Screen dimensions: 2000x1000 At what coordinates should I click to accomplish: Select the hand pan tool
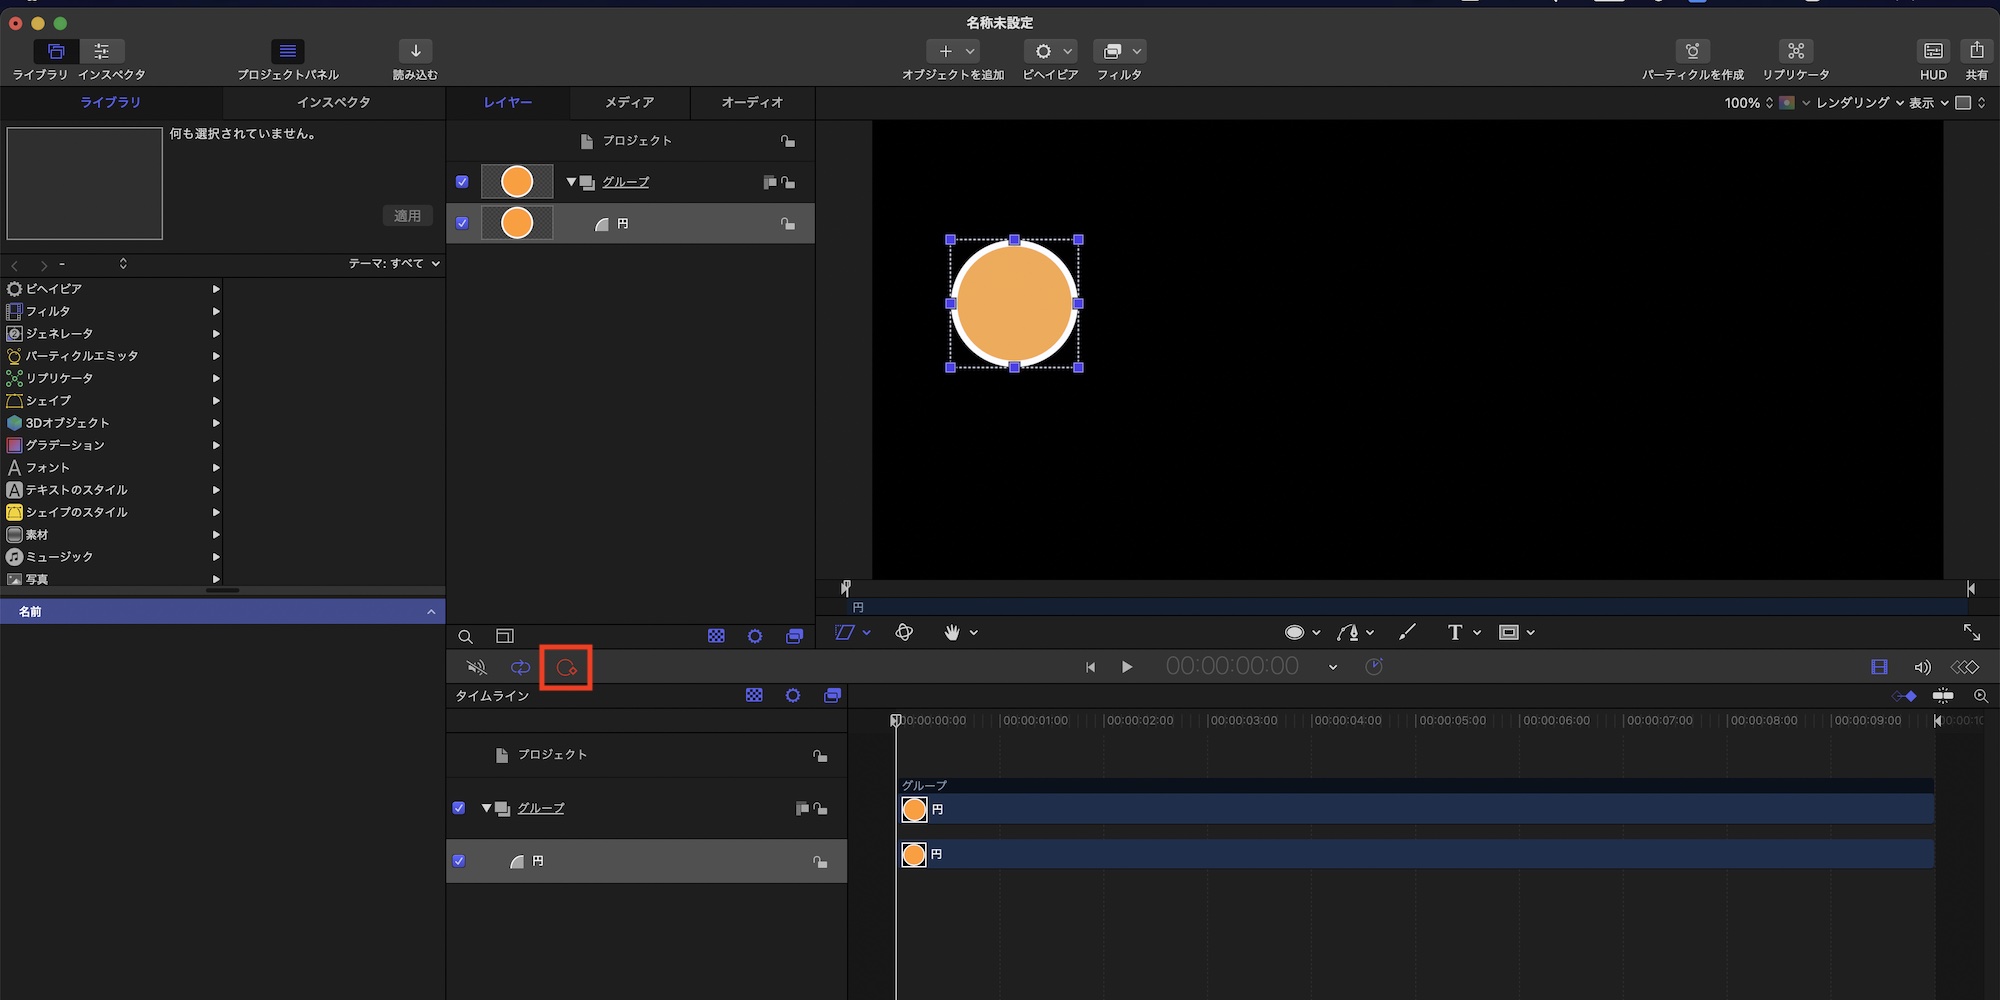coord(952,632)
